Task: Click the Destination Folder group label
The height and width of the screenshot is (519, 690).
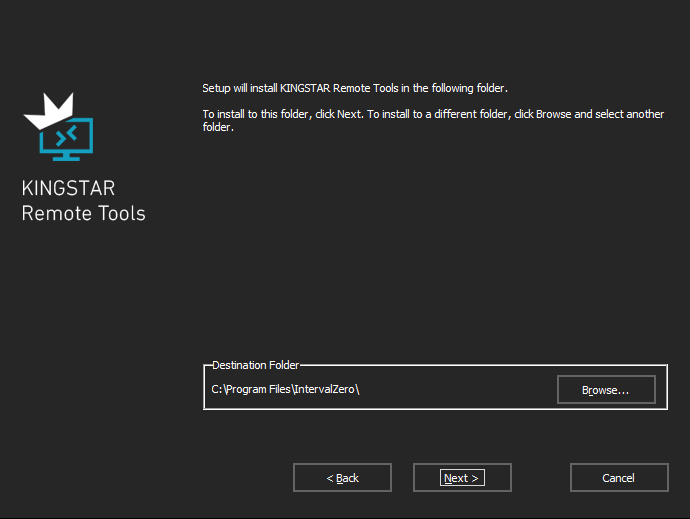Action: pyautogui.click(x=255, y=365)
